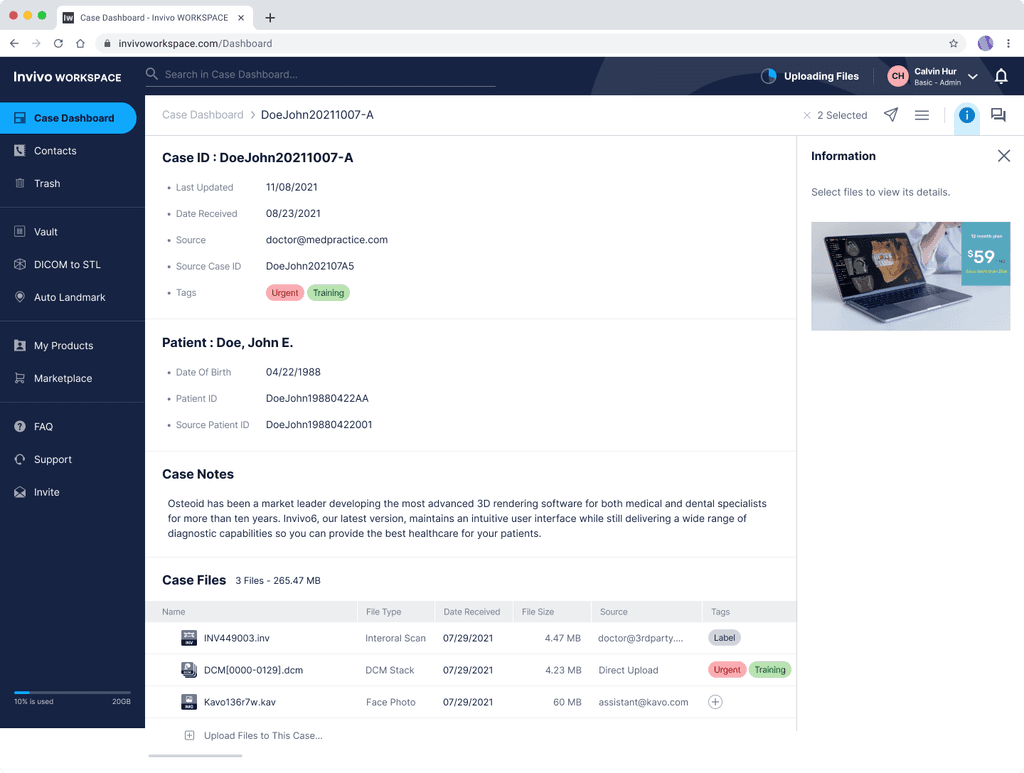The width and height of the screenshot is (1024, 773).
Task: Click the Marketplace cart icon
Action: coord(20,378)
